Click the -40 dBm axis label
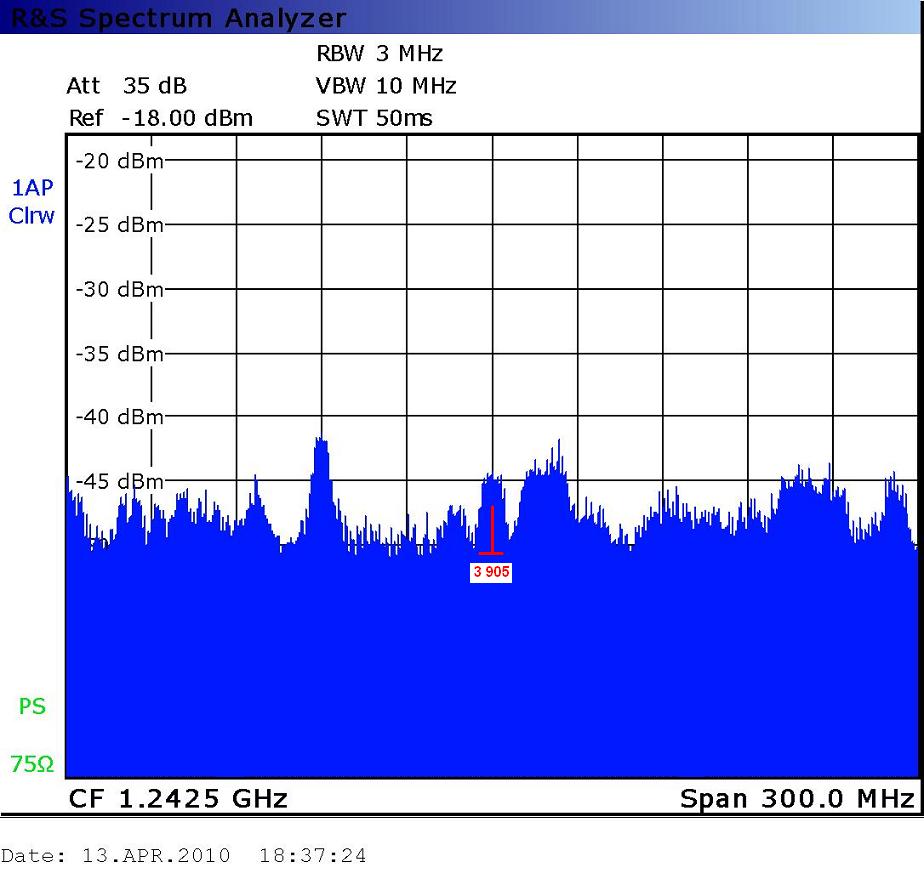This screenshot has height=896, width=924. (x=119, y=417)
